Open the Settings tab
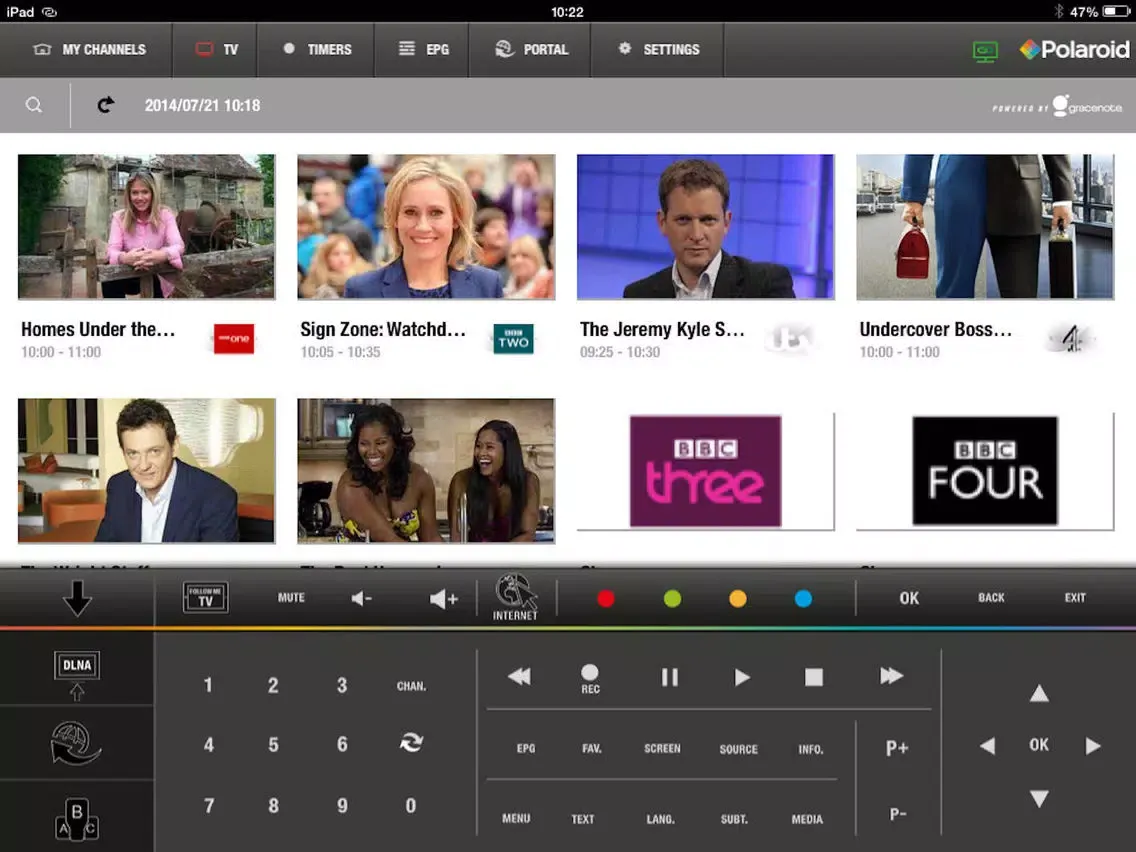Image resolution: width=1136 pixels, height=852 pixels. click(658, 49)
